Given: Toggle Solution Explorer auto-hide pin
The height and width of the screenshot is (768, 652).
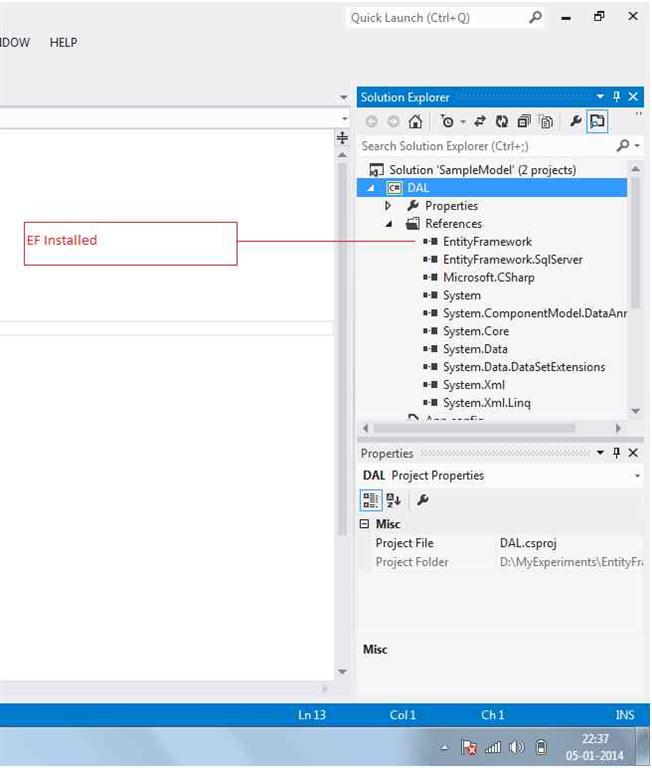Looking at the screenshot, I should 616,96.
